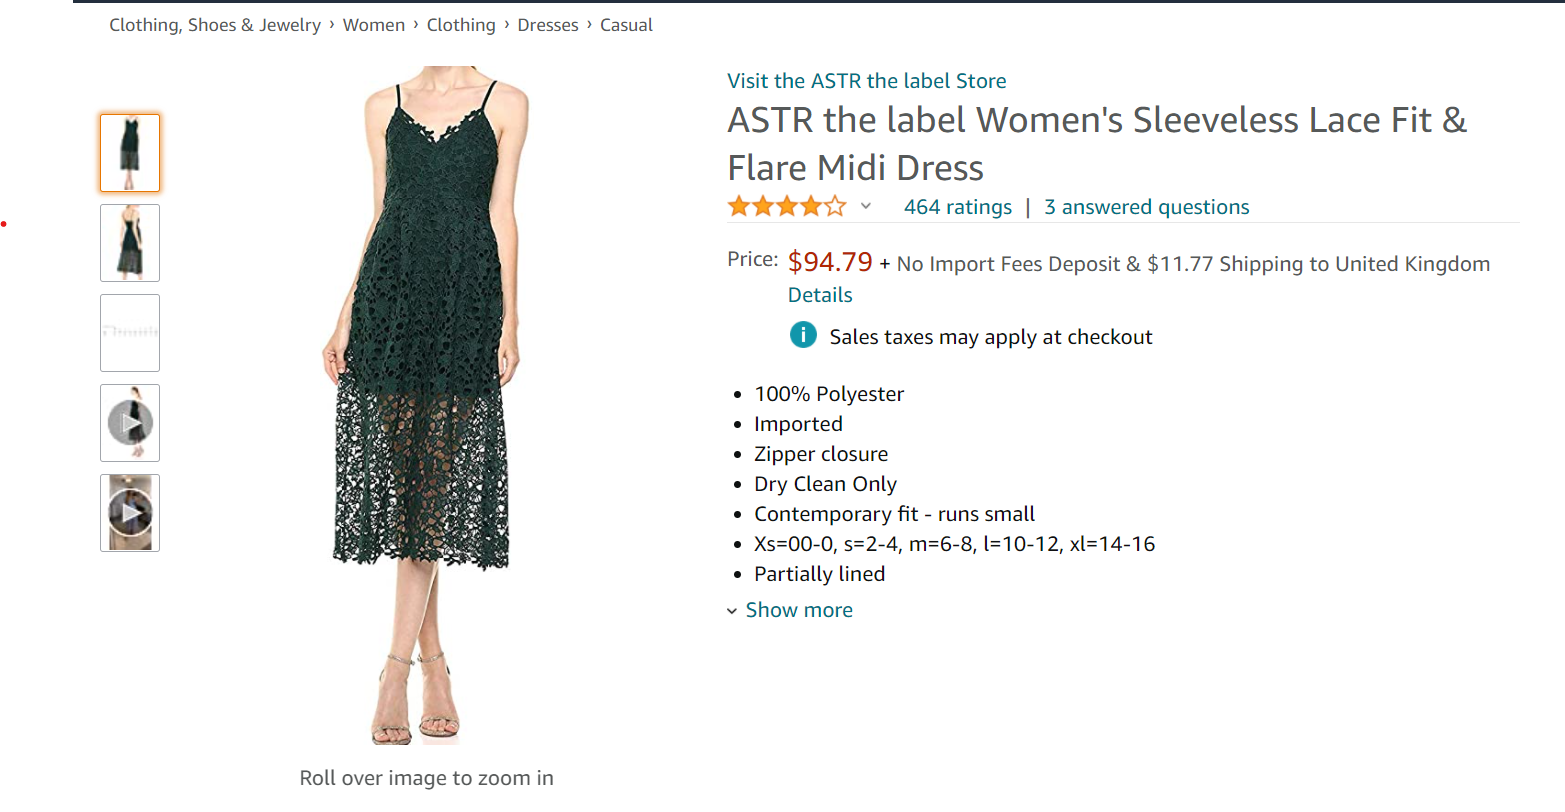
Task: Open the Clothing breadcrumb link
Action: [x=461, y=25]
